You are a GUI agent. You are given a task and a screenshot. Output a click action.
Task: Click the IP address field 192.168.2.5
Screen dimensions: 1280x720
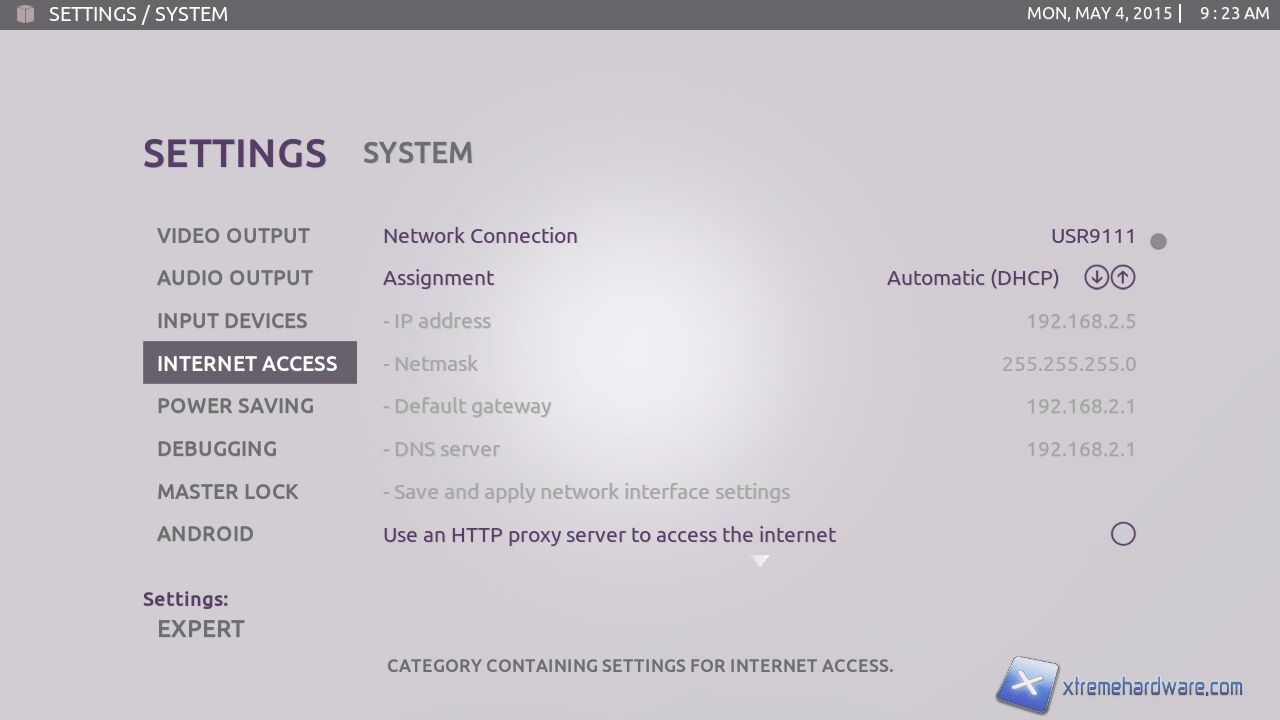(1080, 321)
